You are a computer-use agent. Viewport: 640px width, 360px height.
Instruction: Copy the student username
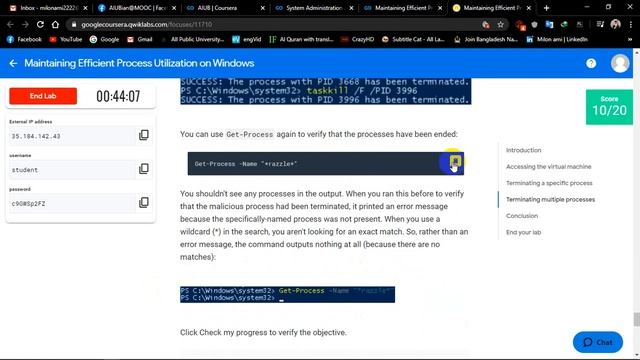pos(144,169)
